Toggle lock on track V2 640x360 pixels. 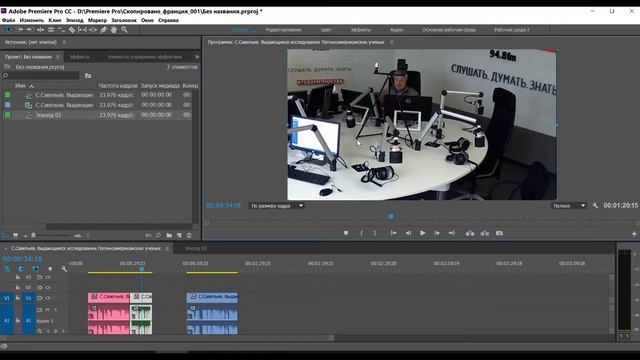pos(18,288)
